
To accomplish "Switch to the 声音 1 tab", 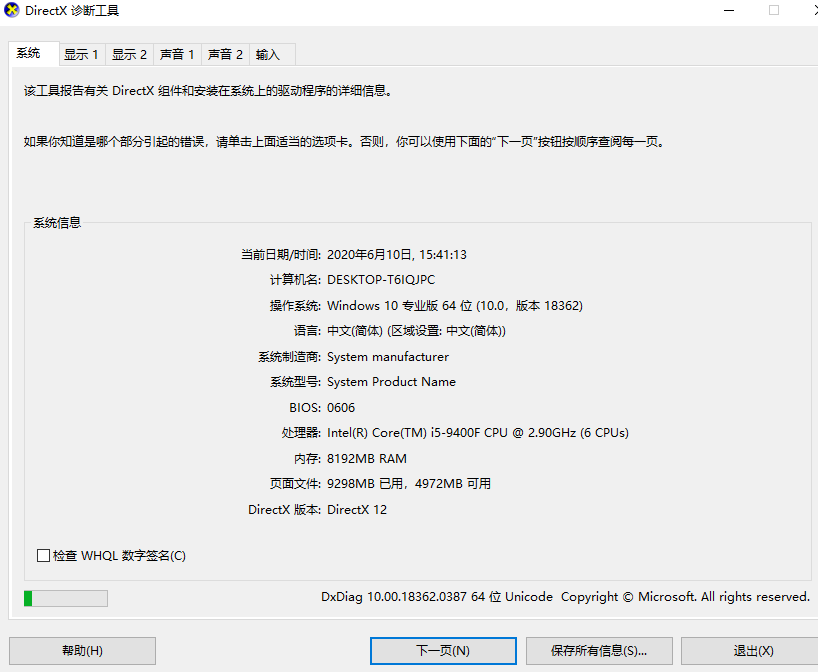I will point(177,54).
